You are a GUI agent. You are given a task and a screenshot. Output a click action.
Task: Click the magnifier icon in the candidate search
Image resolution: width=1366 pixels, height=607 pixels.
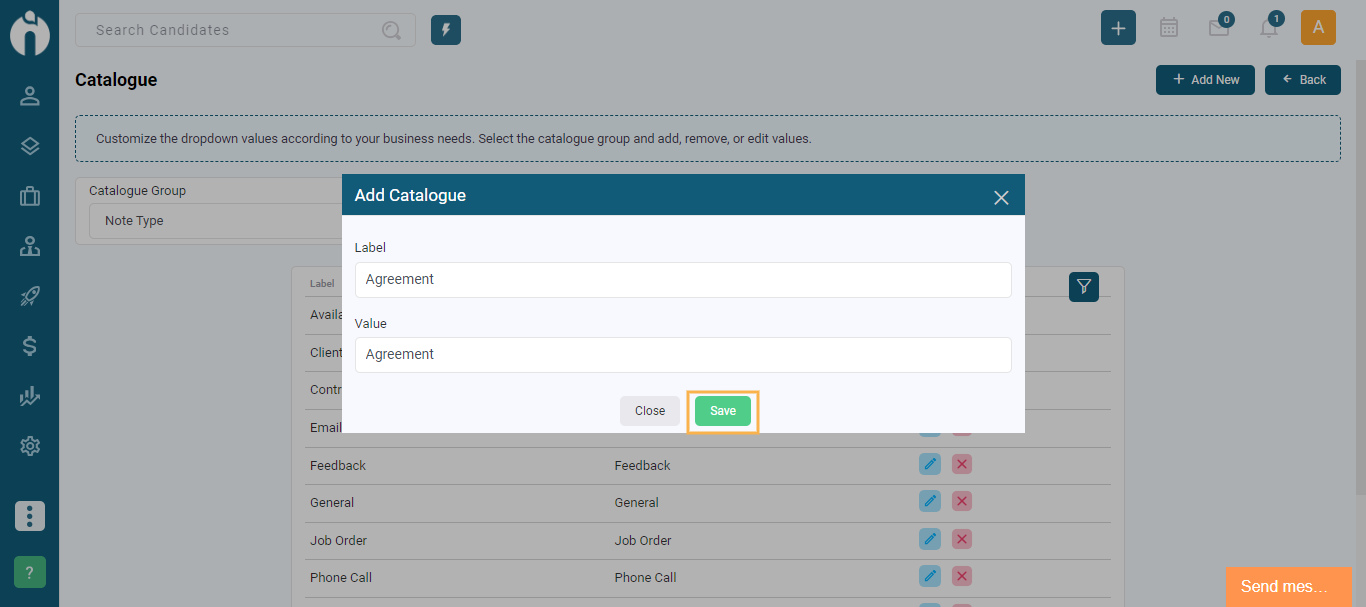391,30
